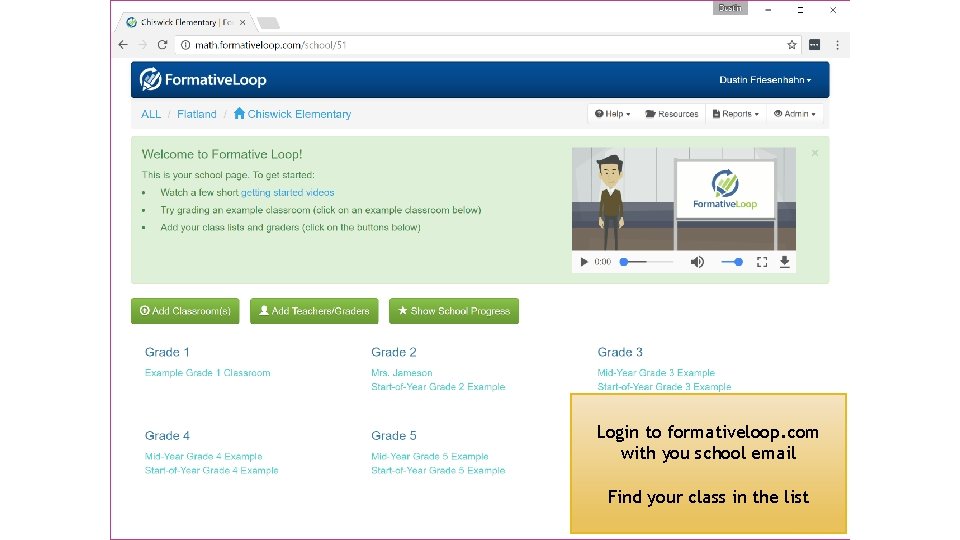960x540 pixels.
Task: Click Welcome to Formative Loop! heading
Action: pyautogui.click(x=222, y=154)
